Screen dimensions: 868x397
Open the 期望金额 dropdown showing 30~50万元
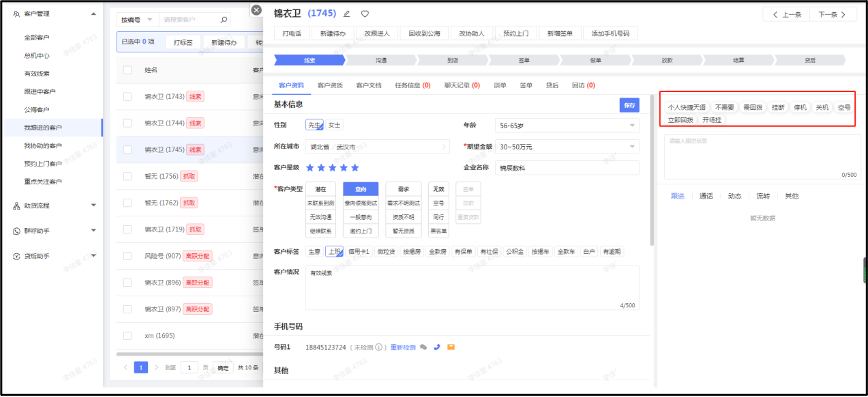pos(567,147)
